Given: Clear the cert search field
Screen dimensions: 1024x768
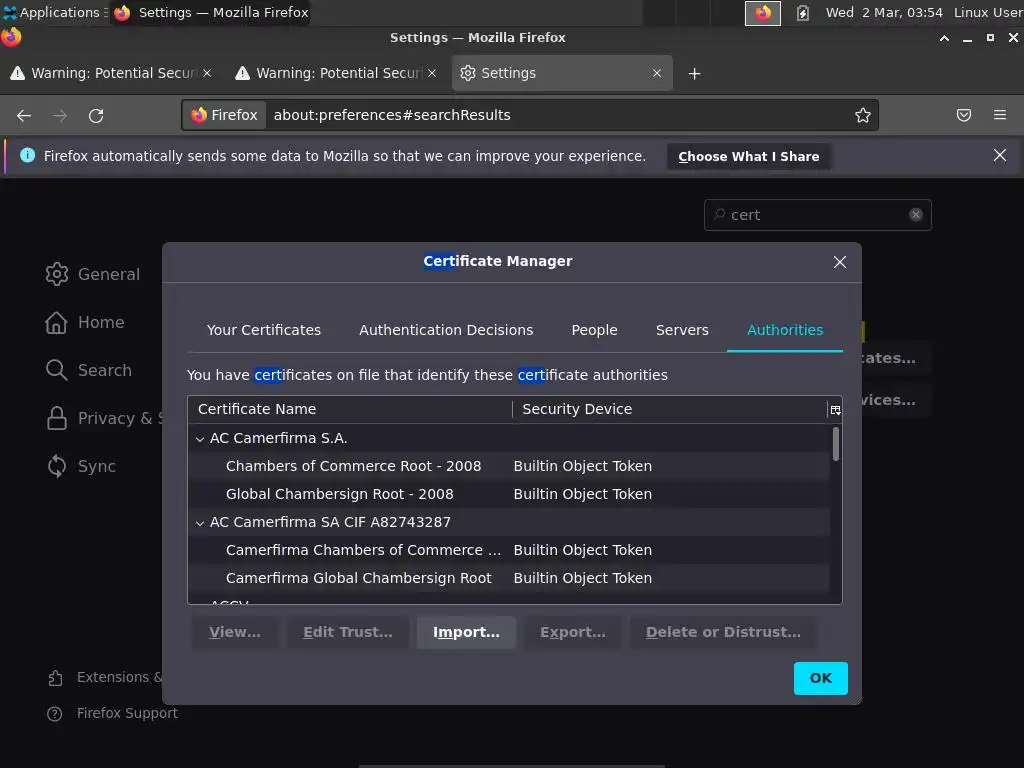Looking at the screenshot, I should point(916,215).
